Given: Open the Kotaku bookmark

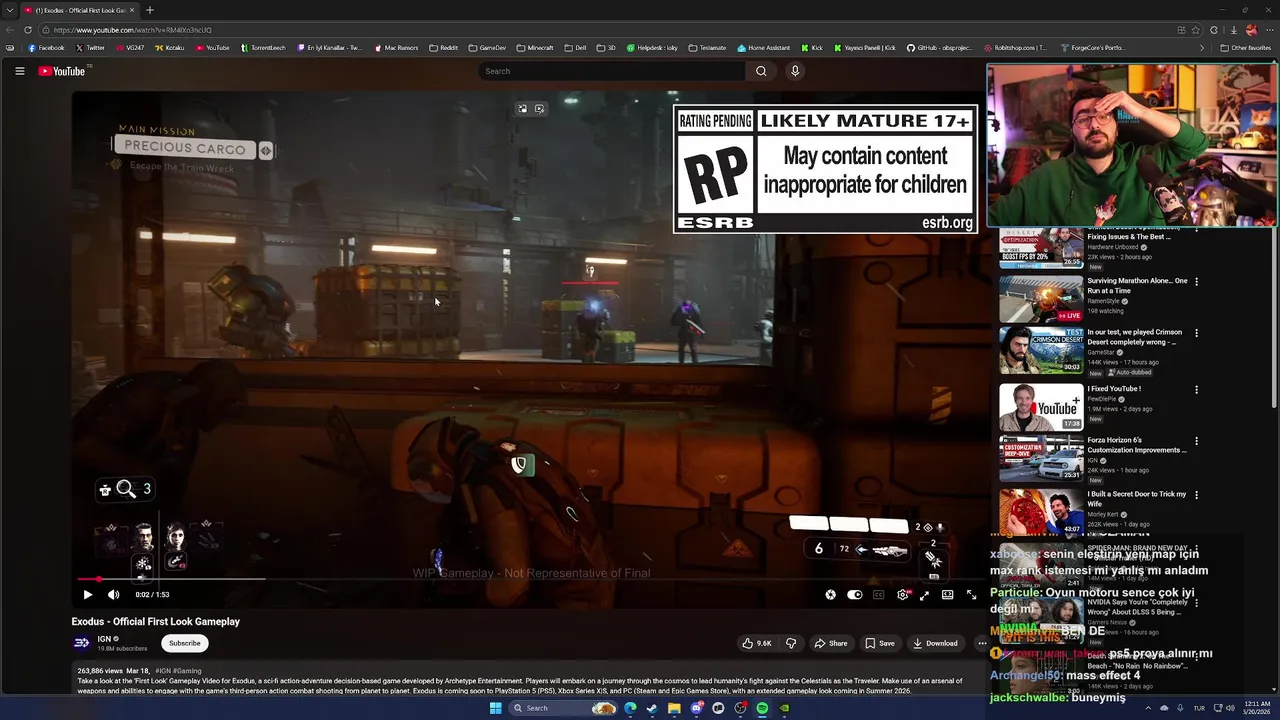Looking at the screenshot, I should click(x=169, y=48).
